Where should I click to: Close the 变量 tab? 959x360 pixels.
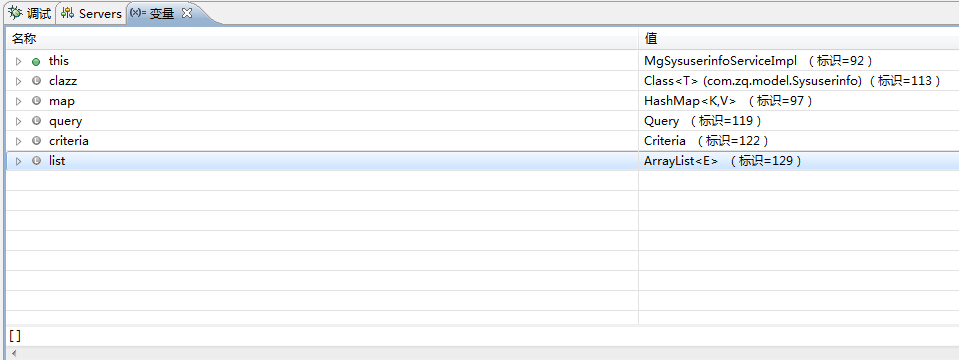click(187, 13)
